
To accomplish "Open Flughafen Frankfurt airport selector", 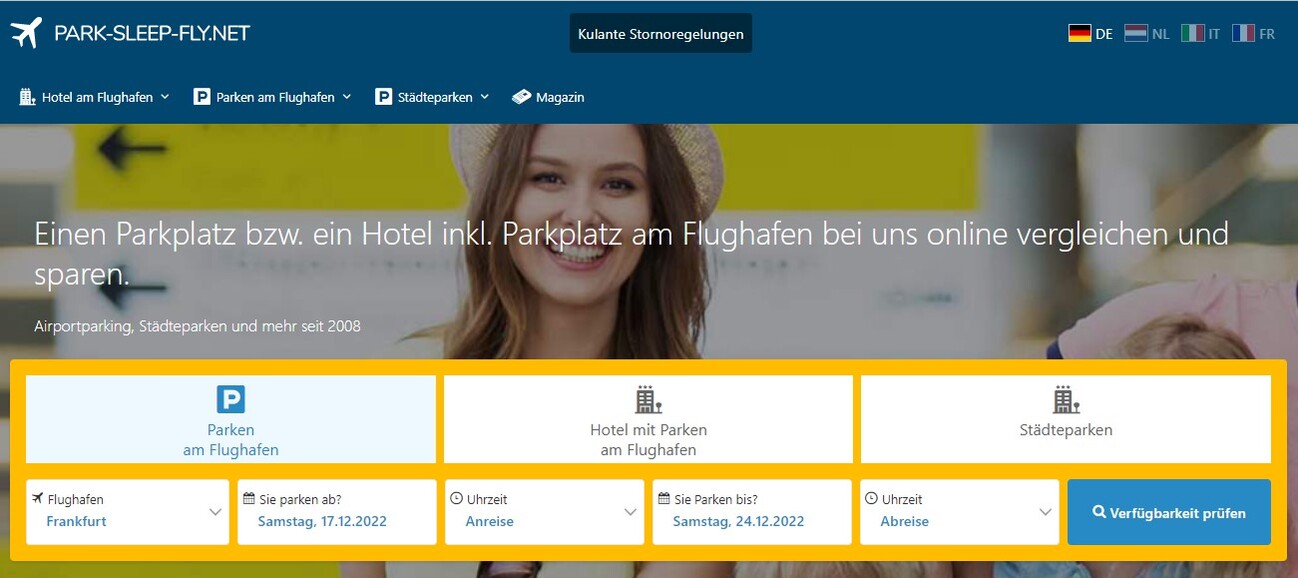I will pos(128,512).
